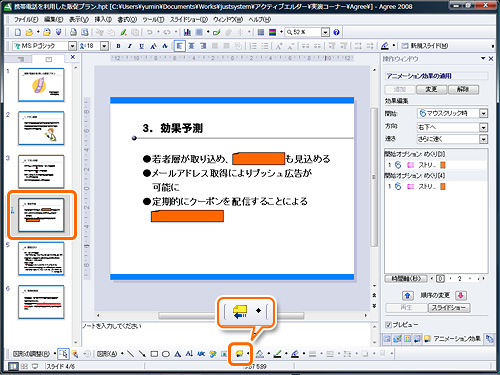Open the 方向 direction dropdown
Viewport: 500px width, 375px height.
tap(484, 127)
